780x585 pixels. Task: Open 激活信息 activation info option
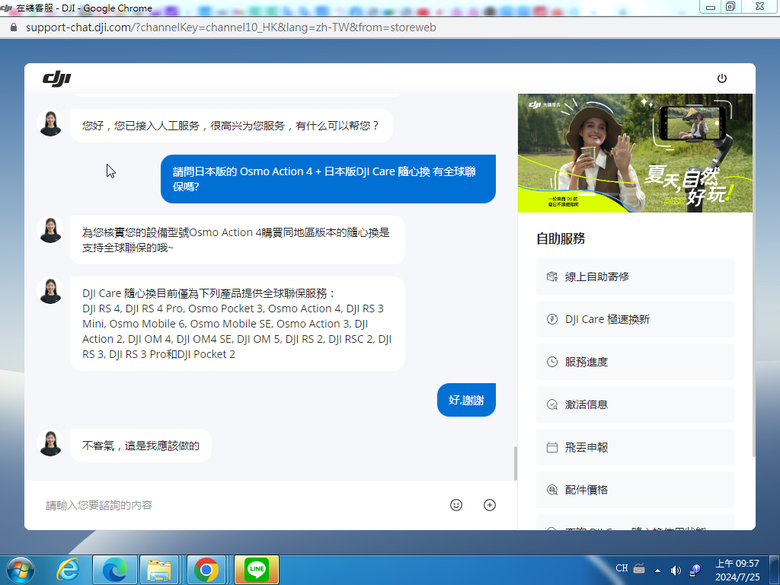[635, 404]
